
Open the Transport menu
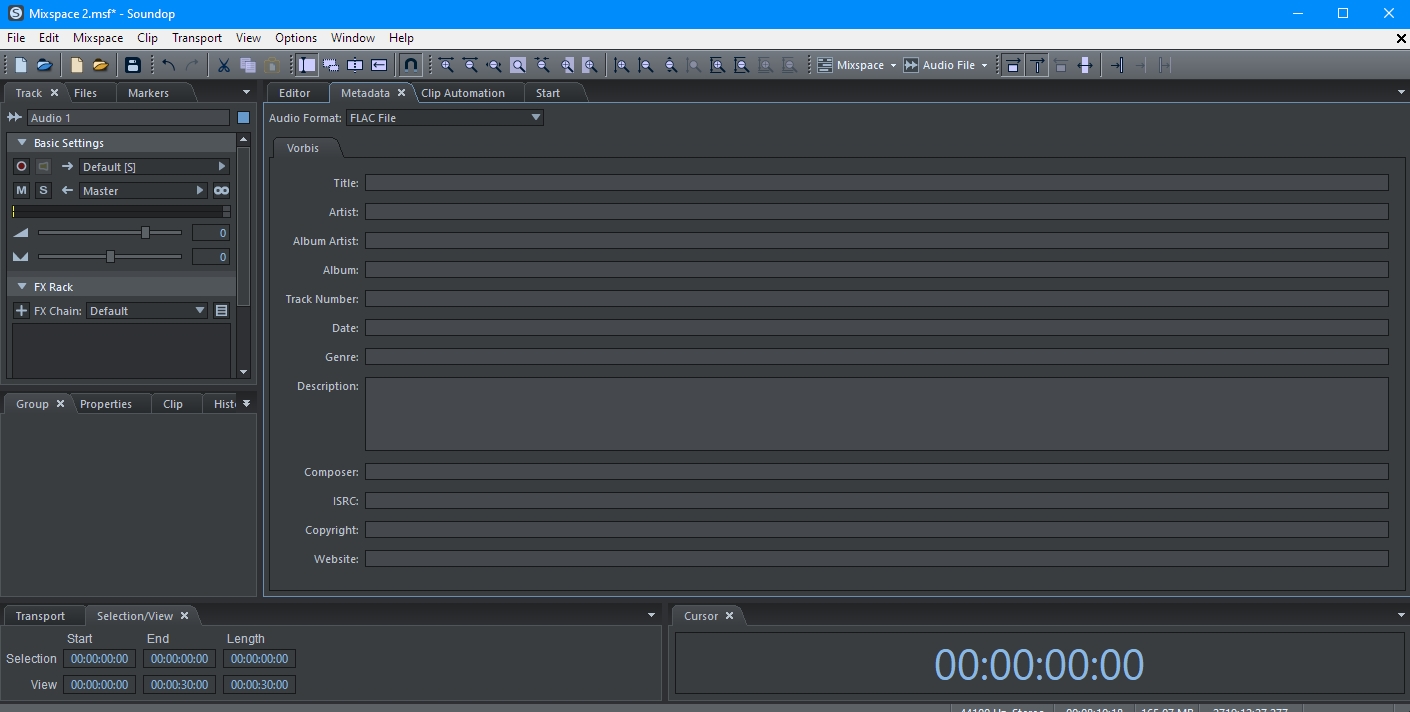tap(196, 38)
